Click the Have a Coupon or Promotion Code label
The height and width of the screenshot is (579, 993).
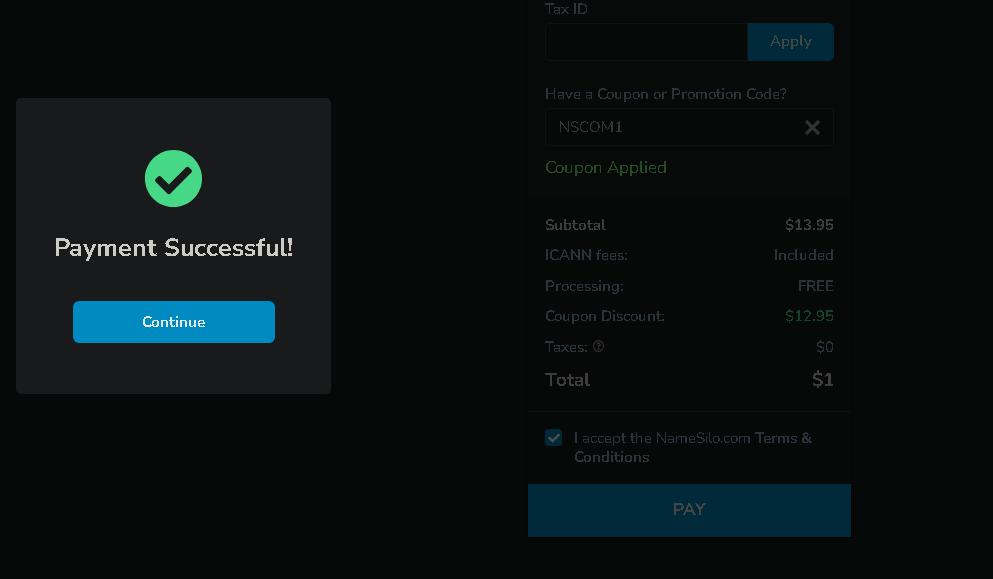tap(666, 94)
